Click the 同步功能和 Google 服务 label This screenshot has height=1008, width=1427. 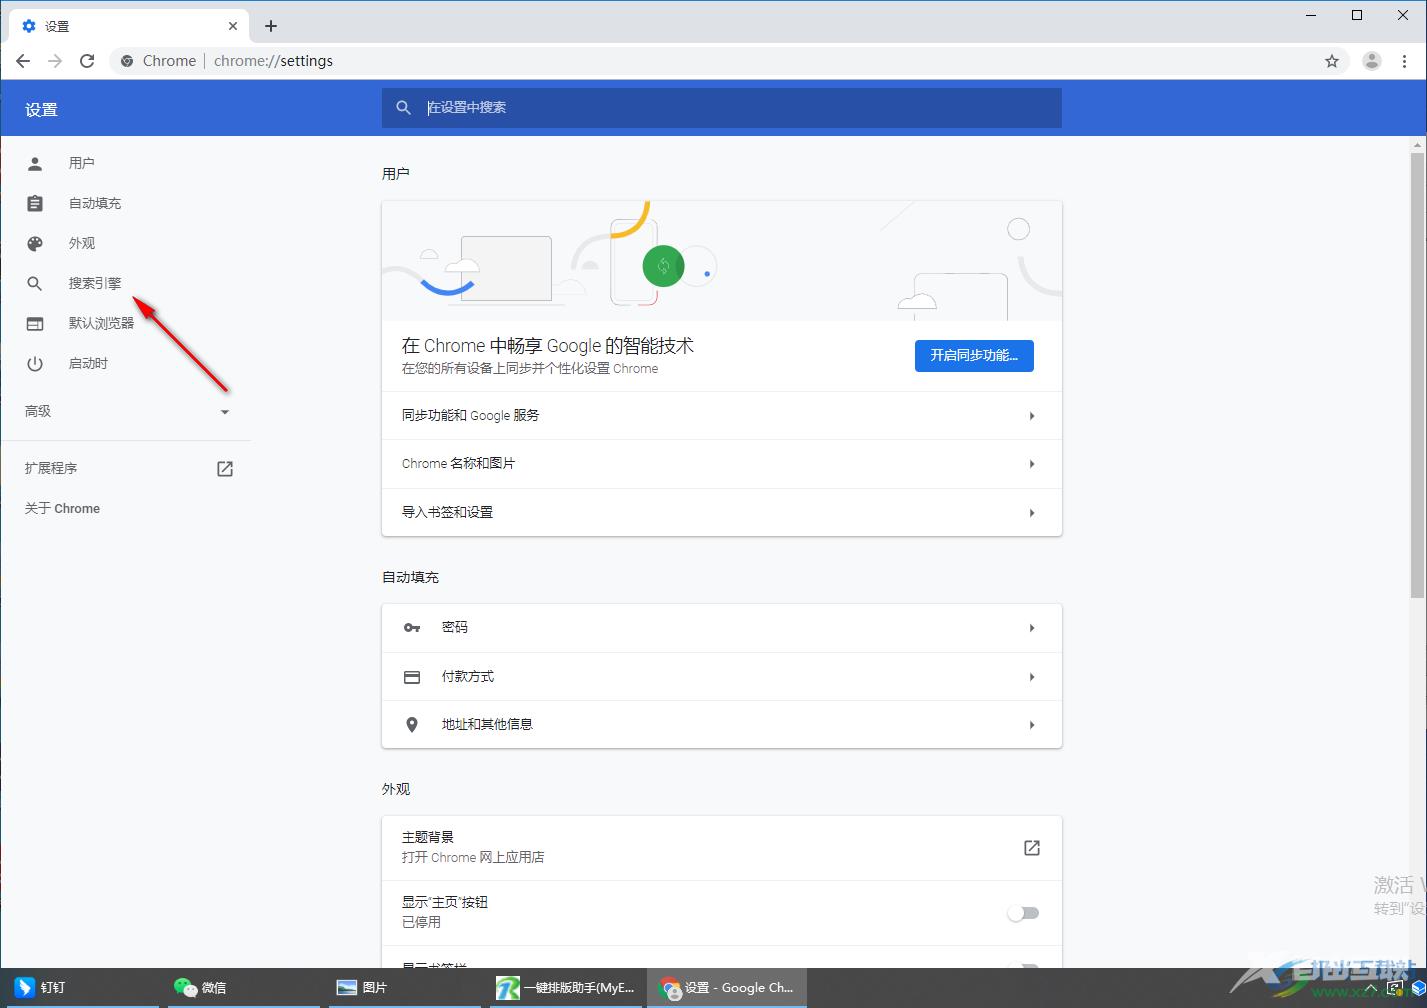(x=470, y=415)
